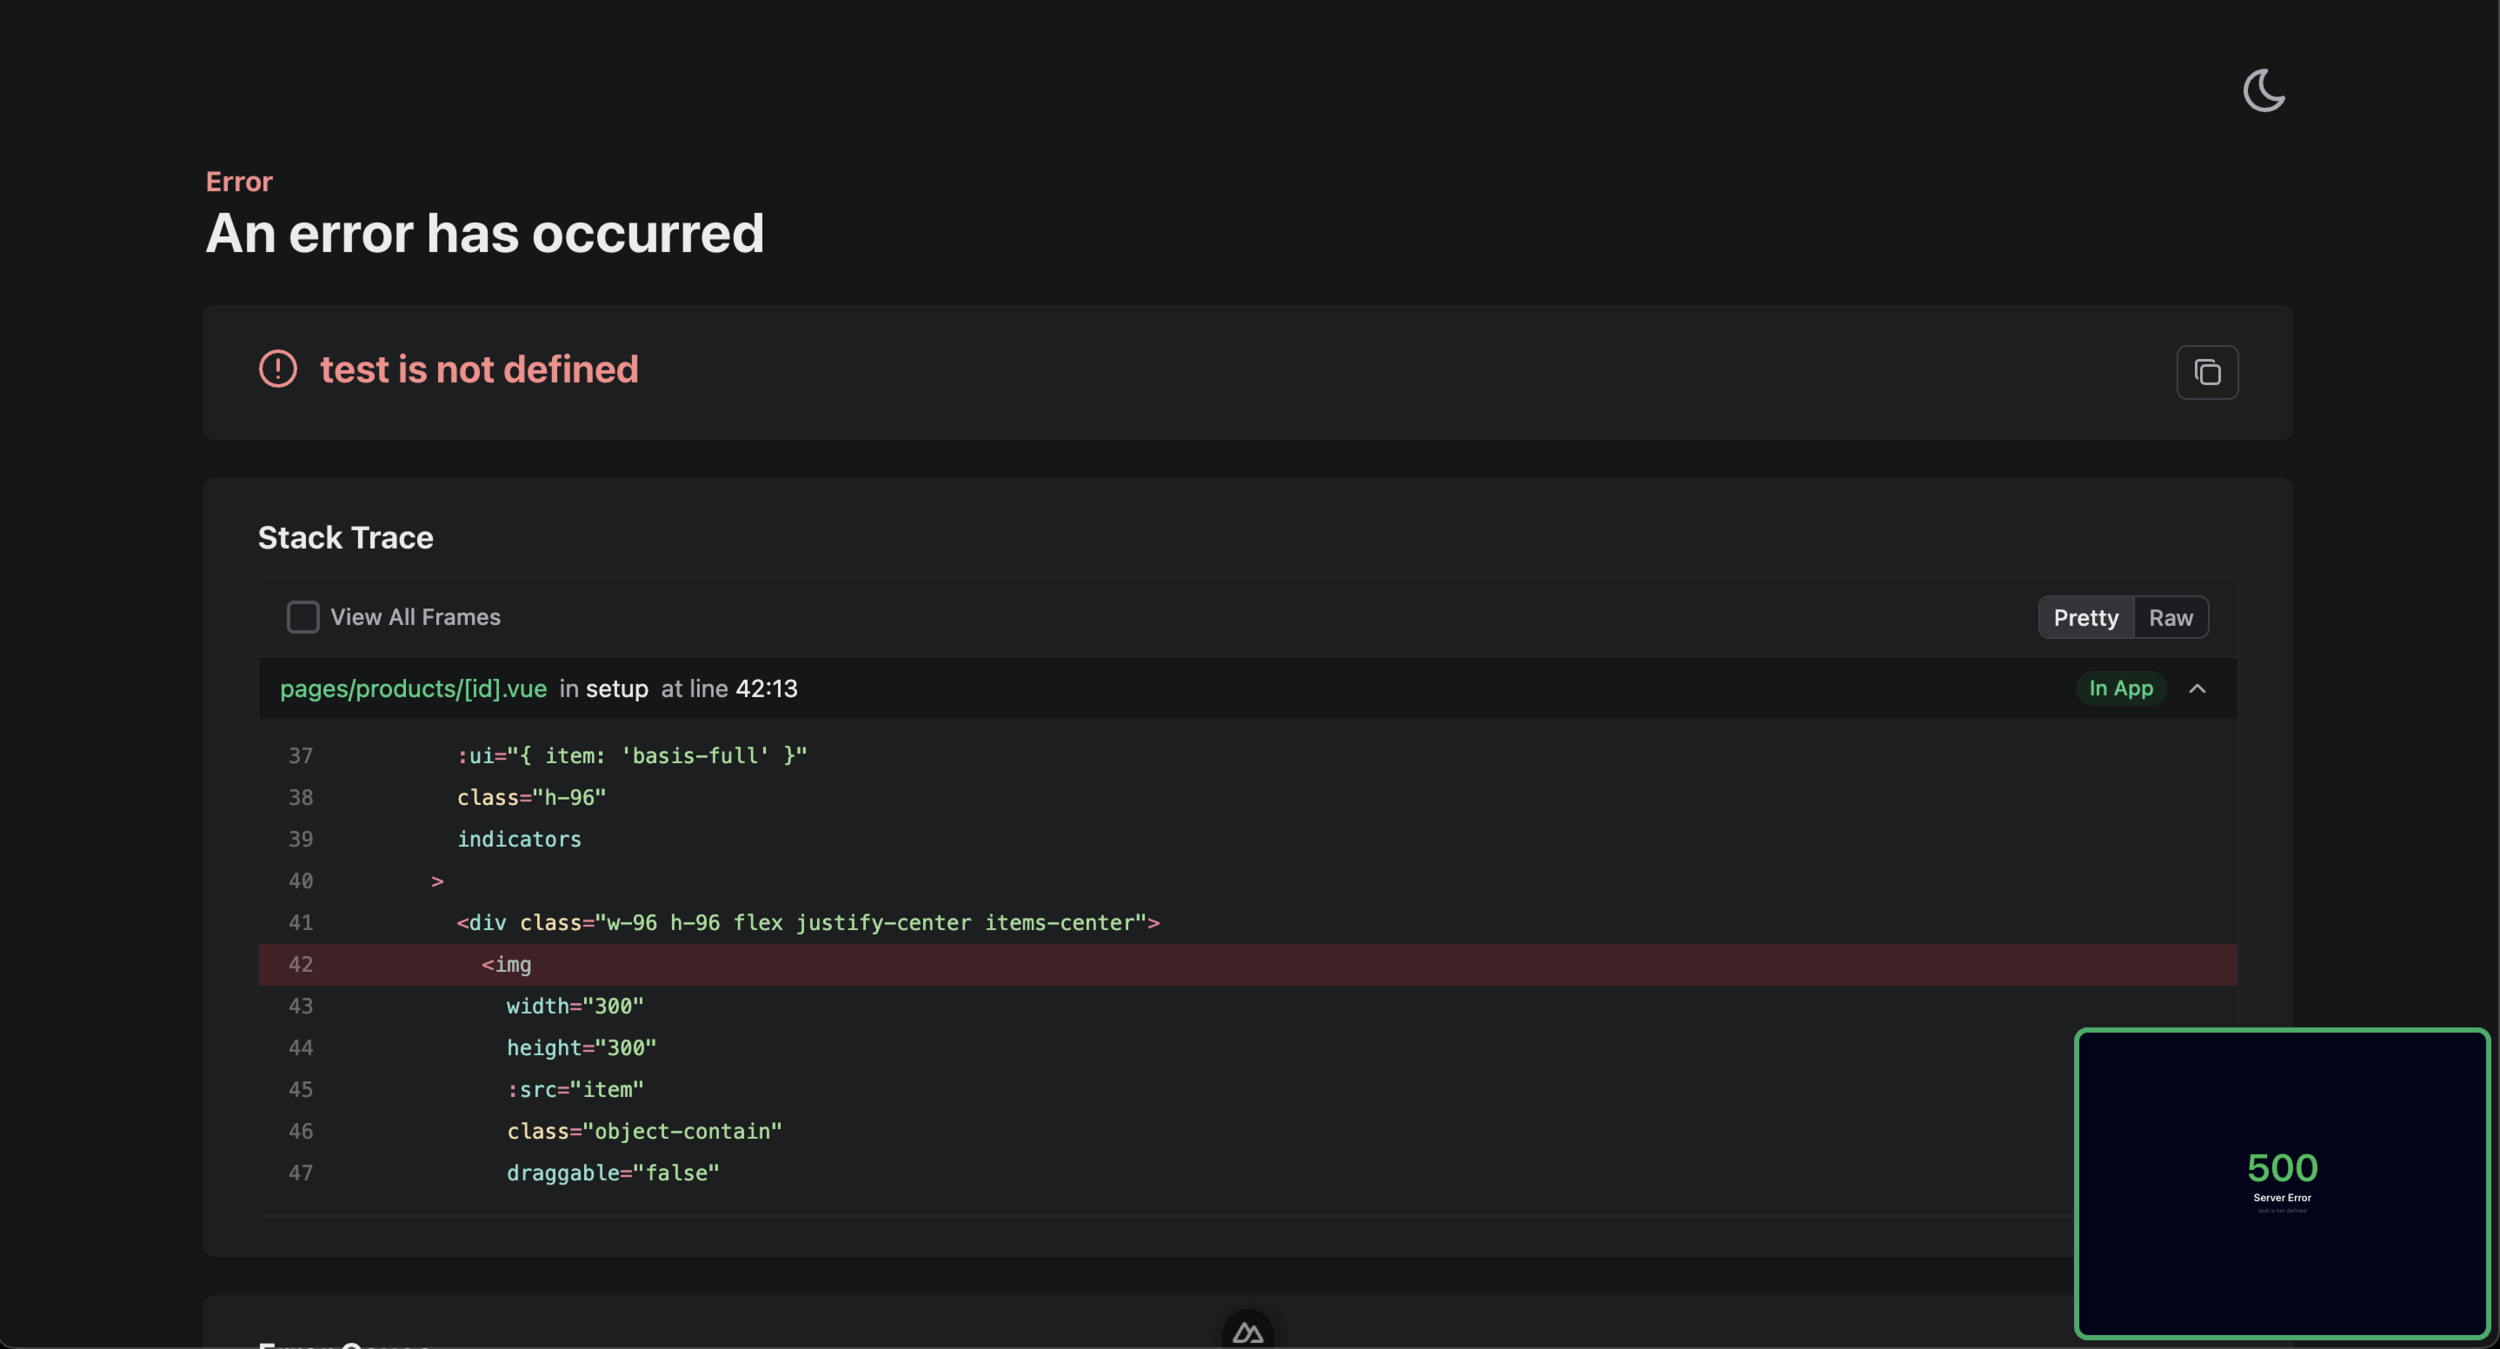The height and width of the screenshot is (1349, 2500).
Task: Click the View All Frames label
Action: point(415,617)
